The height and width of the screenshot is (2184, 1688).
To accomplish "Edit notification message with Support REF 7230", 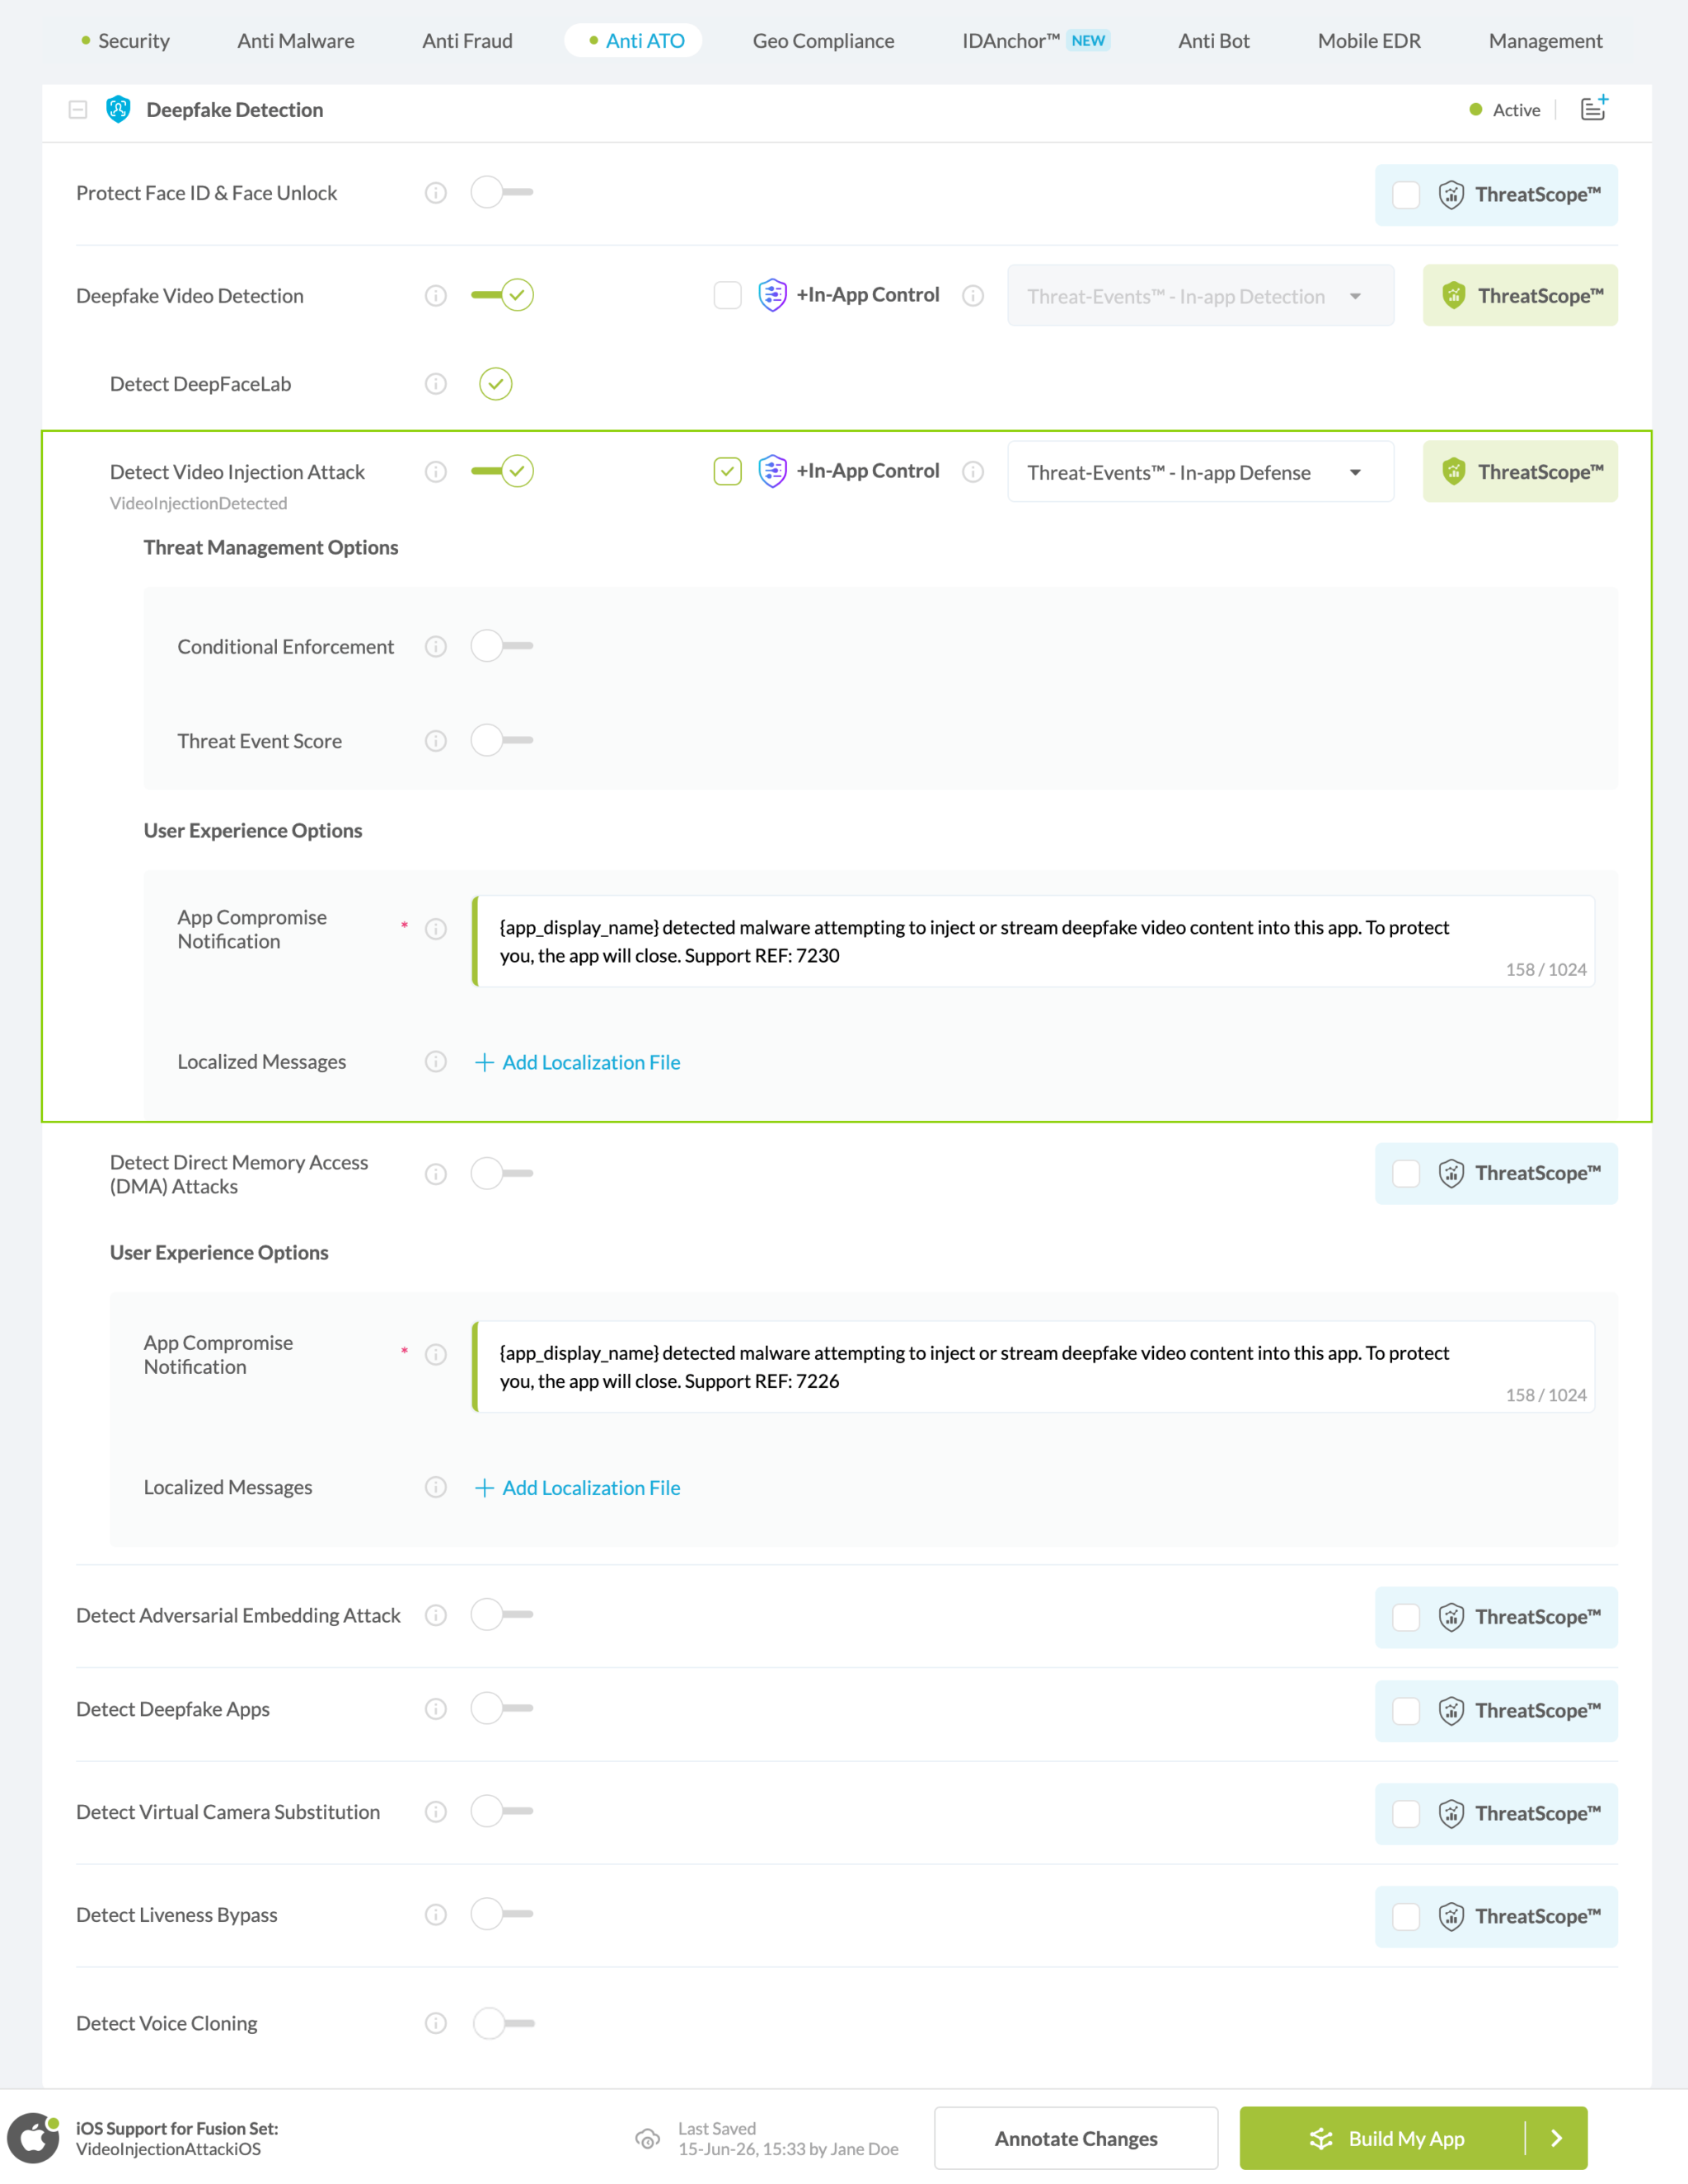I will (x=1033, y=941).
